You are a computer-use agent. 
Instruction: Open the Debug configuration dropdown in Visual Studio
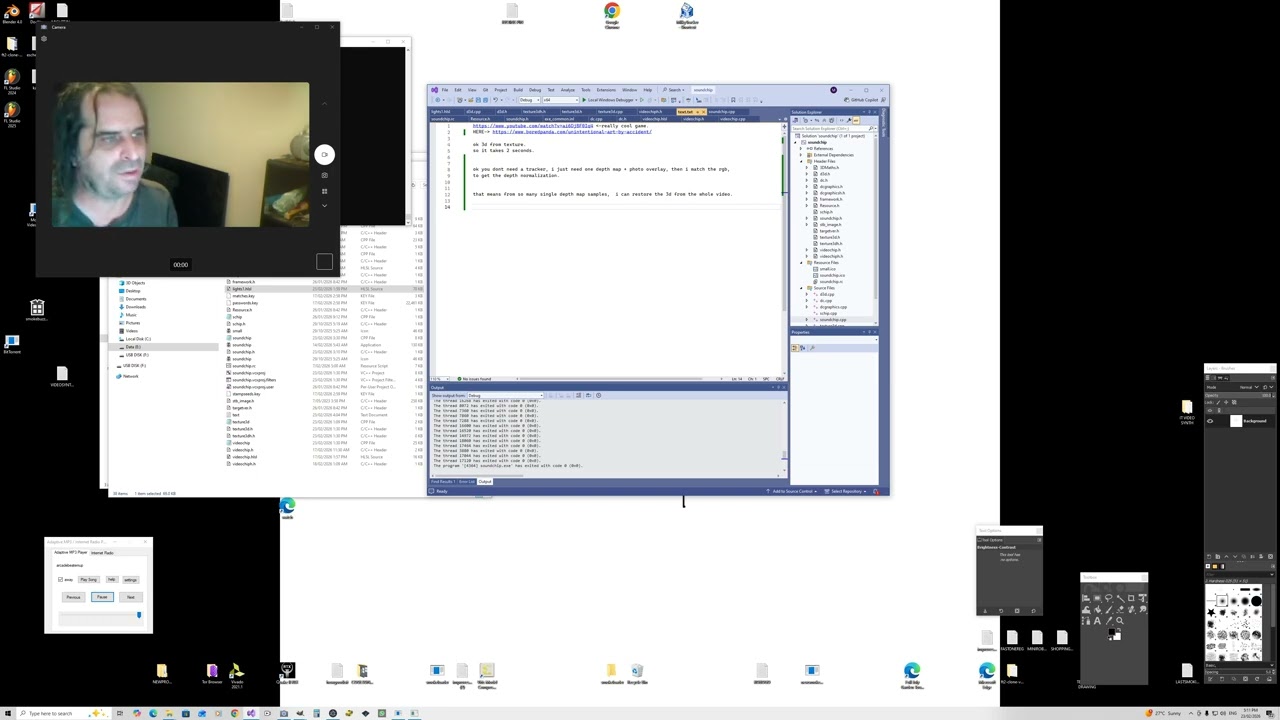(x=529, y=100)
